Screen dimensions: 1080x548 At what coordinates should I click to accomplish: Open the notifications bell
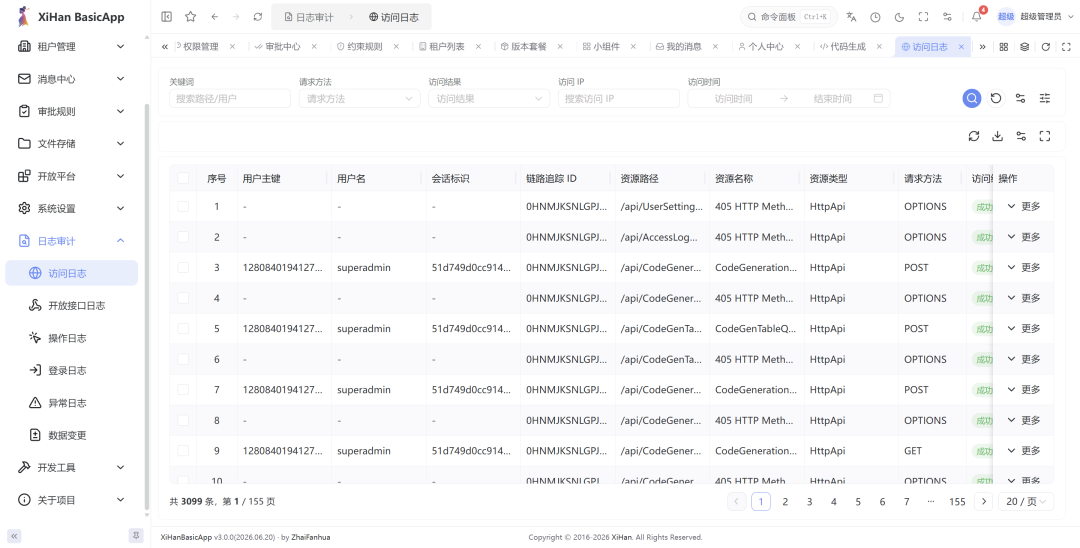click(x=977, y=17)
